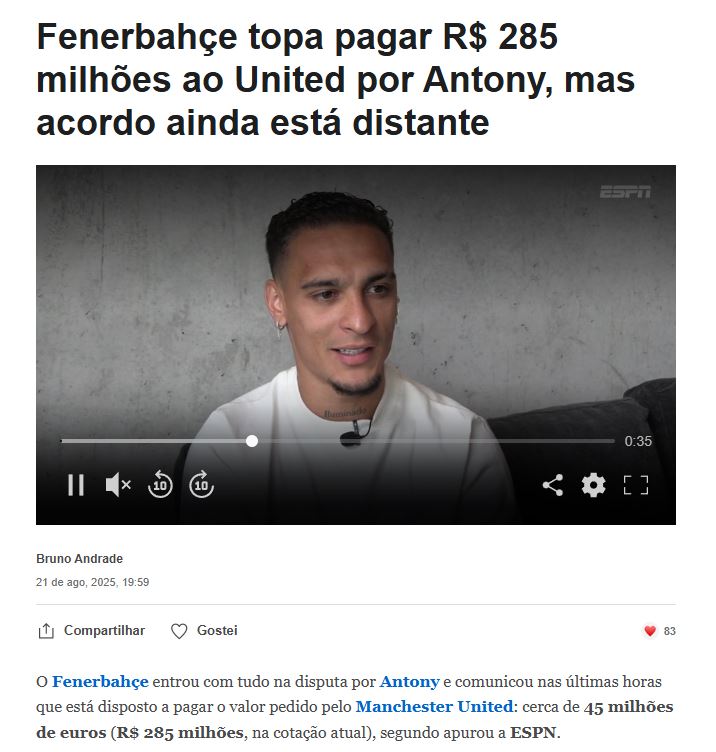Skip forward 10 seconds in video

point(201,484)
